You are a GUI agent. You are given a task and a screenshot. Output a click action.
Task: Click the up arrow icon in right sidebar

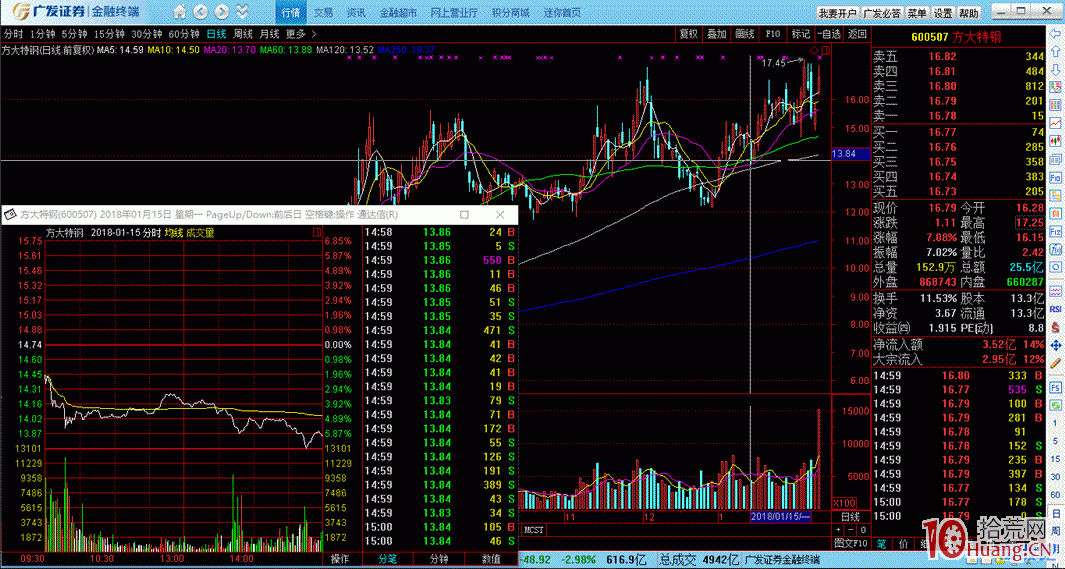[1057, 54]
